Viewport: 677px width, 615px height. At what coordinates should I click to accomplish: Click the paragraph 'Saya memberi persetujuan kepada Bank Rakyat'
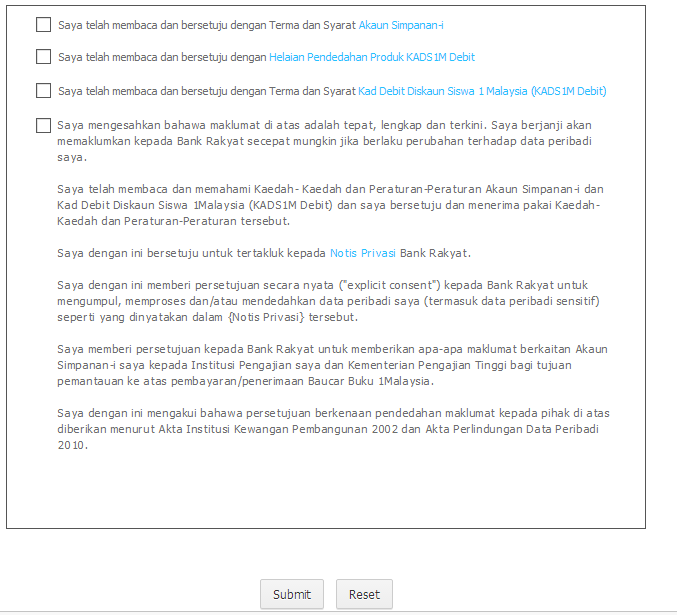[332, 365]
